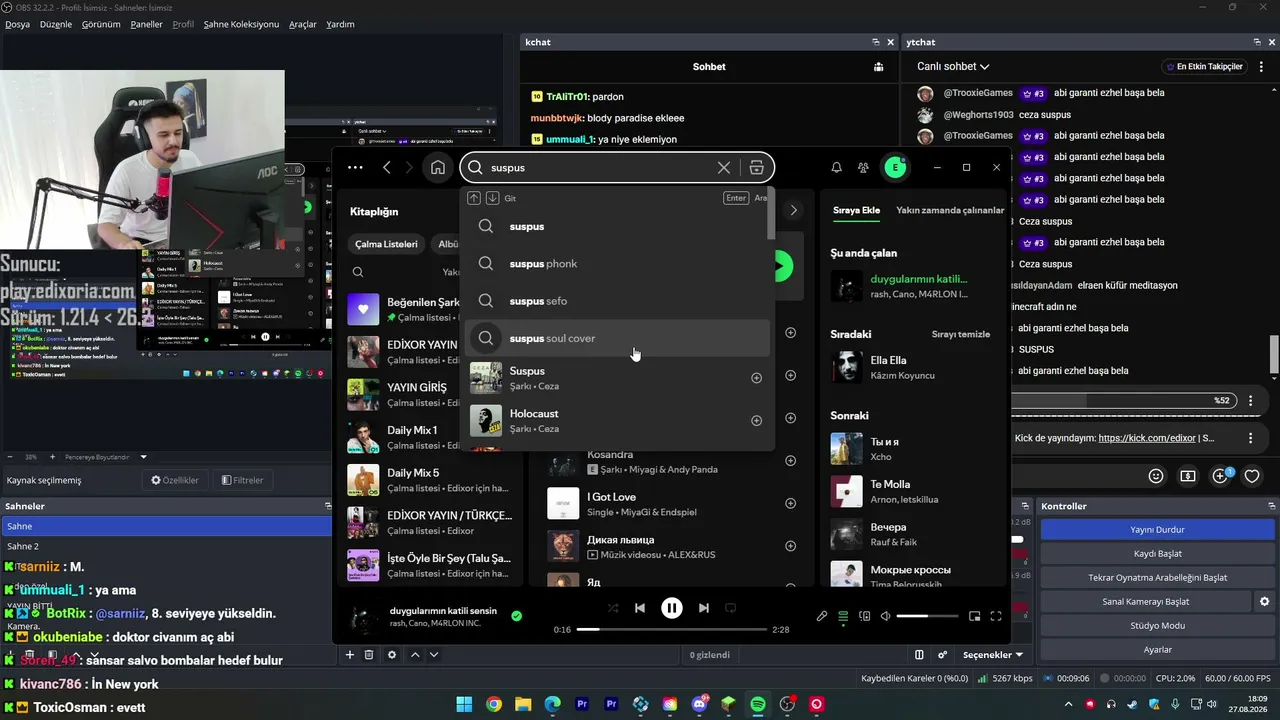This screenshot has width=1280, height=720.
Task: Open the kick.com/edixor link
Action: click(1147, 438)
